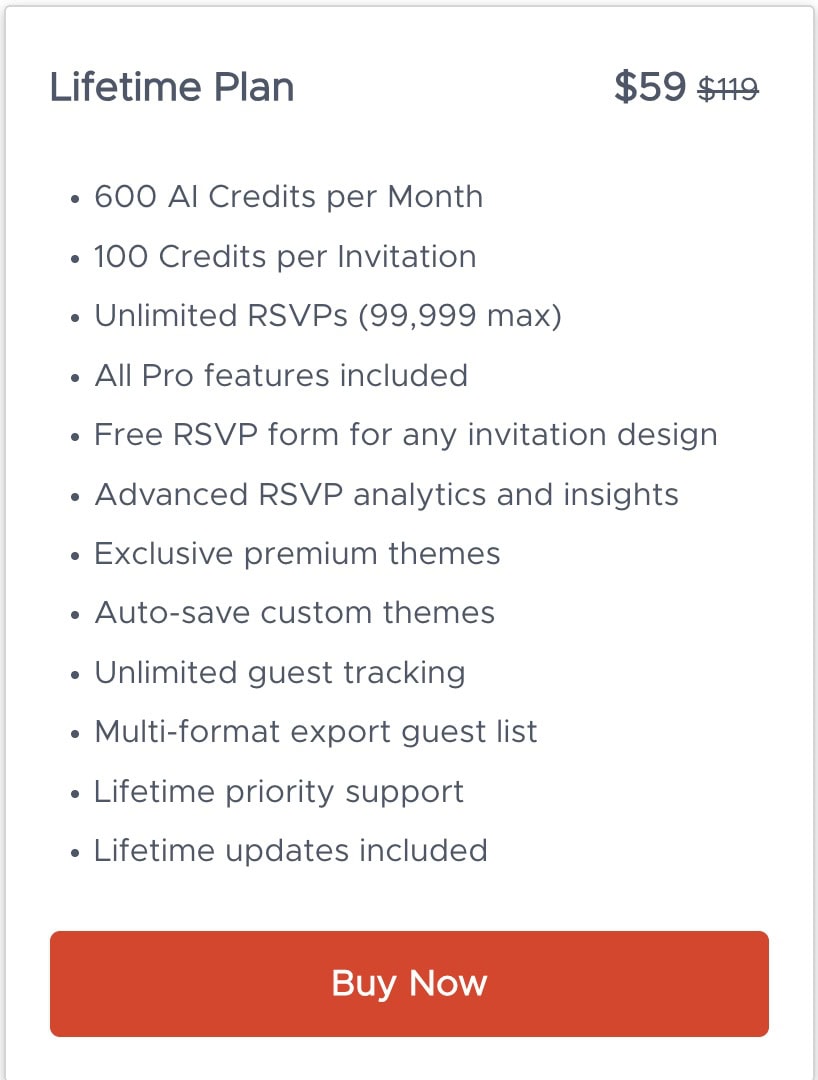The width and height of the screenshot is (818, 1080).
Task: Select Free RSVP form for any invitation design
Action: tap(405, 435)
